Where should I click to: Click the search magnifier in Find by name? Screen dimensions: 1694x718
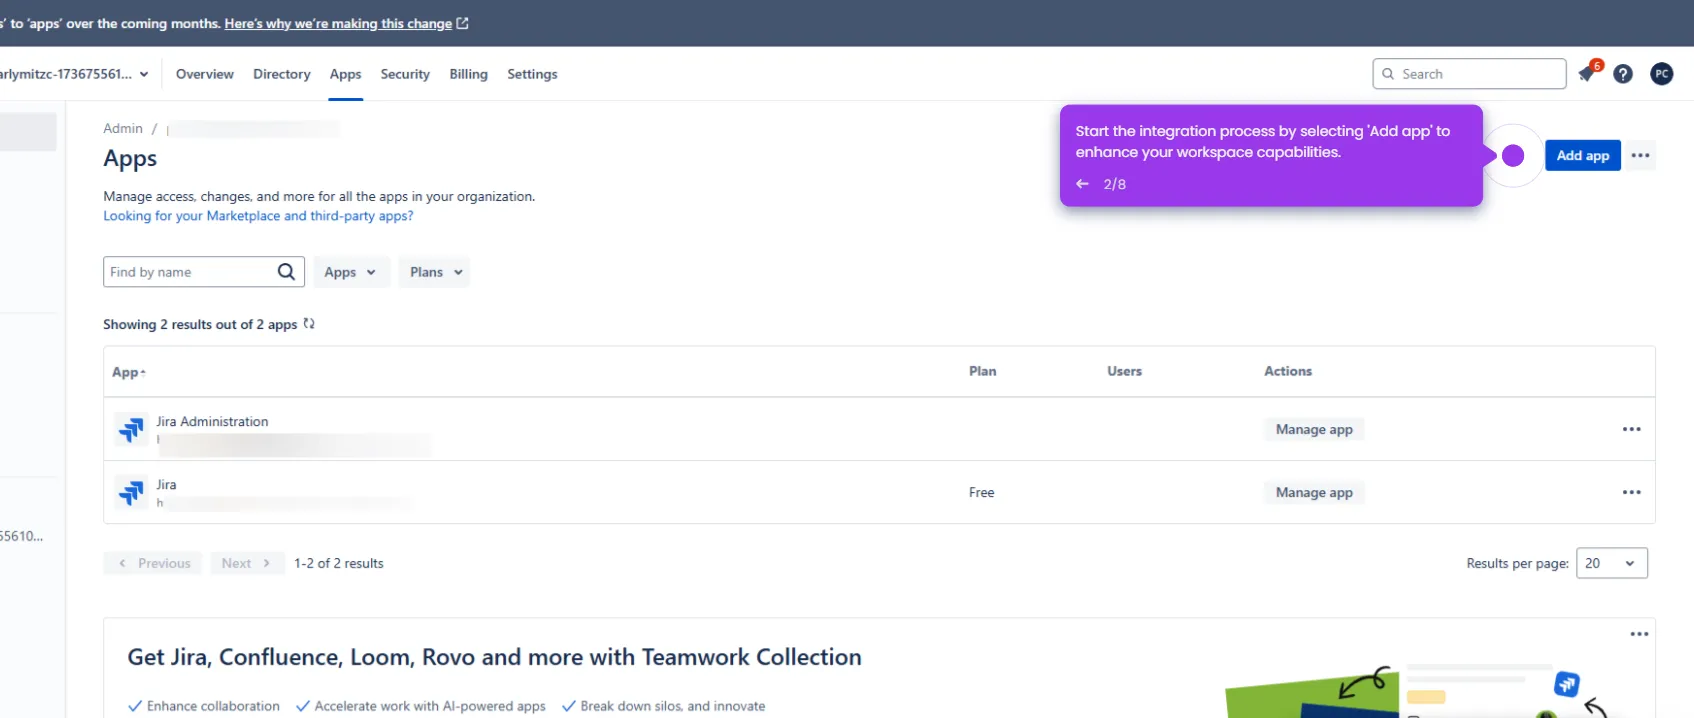pyautogui.click(x=286, y=272)
